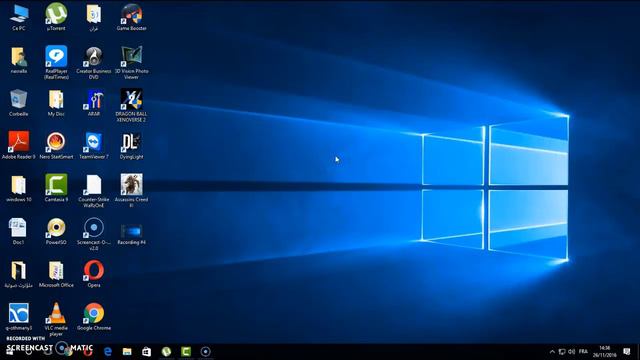Open the Windows Store taskbar icon
The image size is (640, 360).
tap(146, 351)
